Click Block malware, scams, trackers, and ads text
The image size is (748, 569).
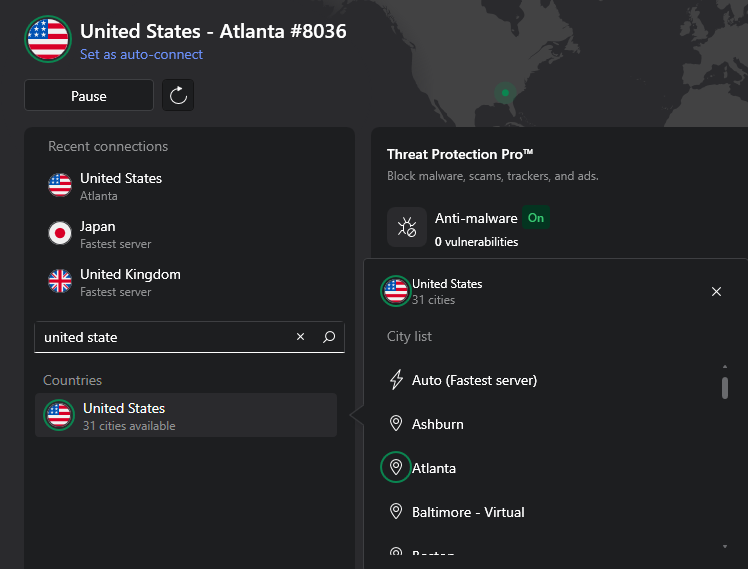click(x=493, y=176)
